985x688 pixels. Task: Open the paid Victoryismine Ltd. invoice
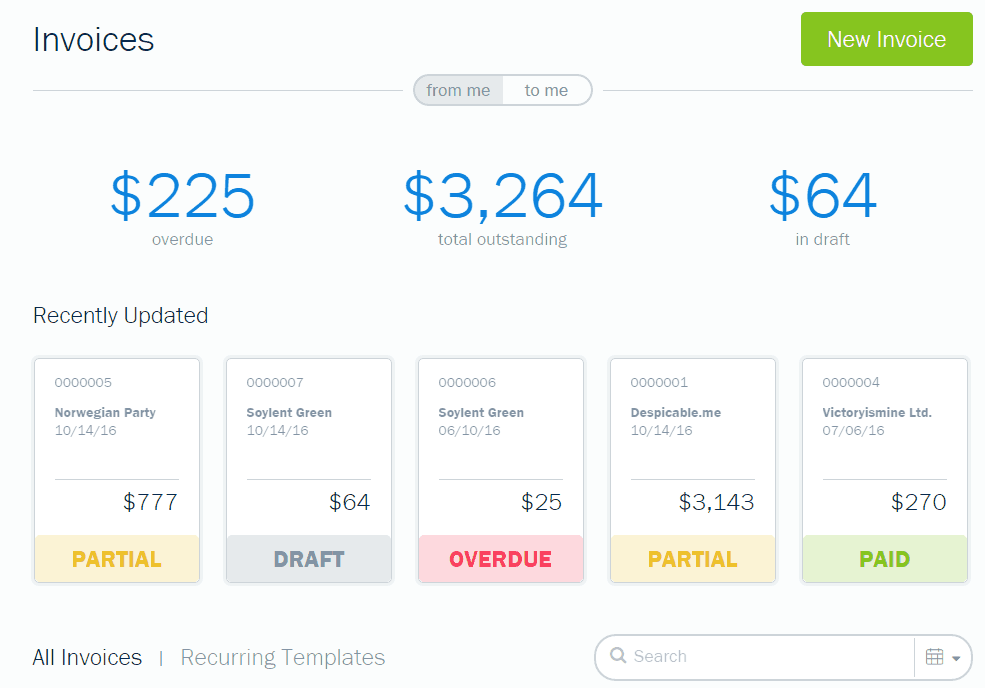(x=884, y=450)
